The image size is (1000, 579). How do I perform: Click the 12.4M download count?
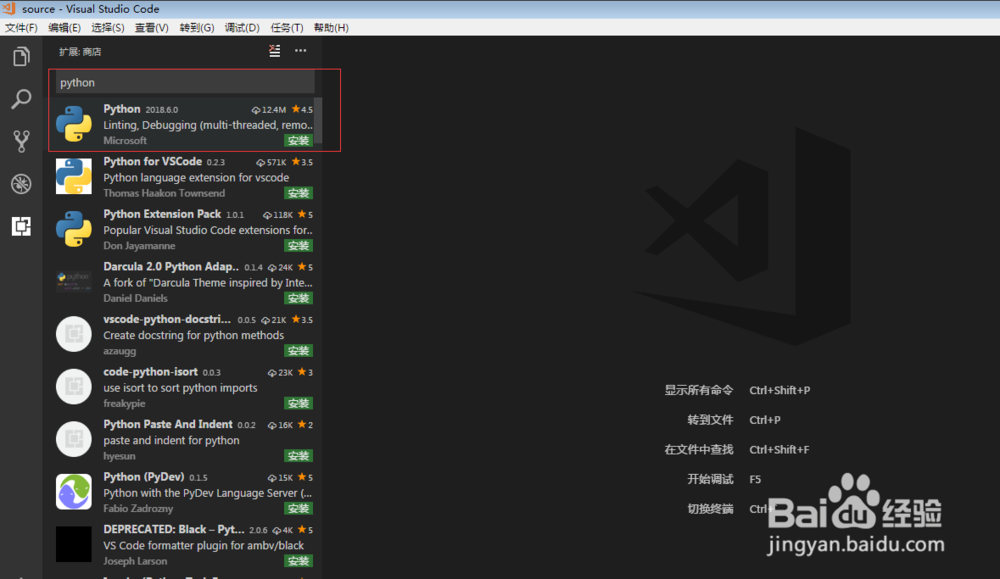269,110
